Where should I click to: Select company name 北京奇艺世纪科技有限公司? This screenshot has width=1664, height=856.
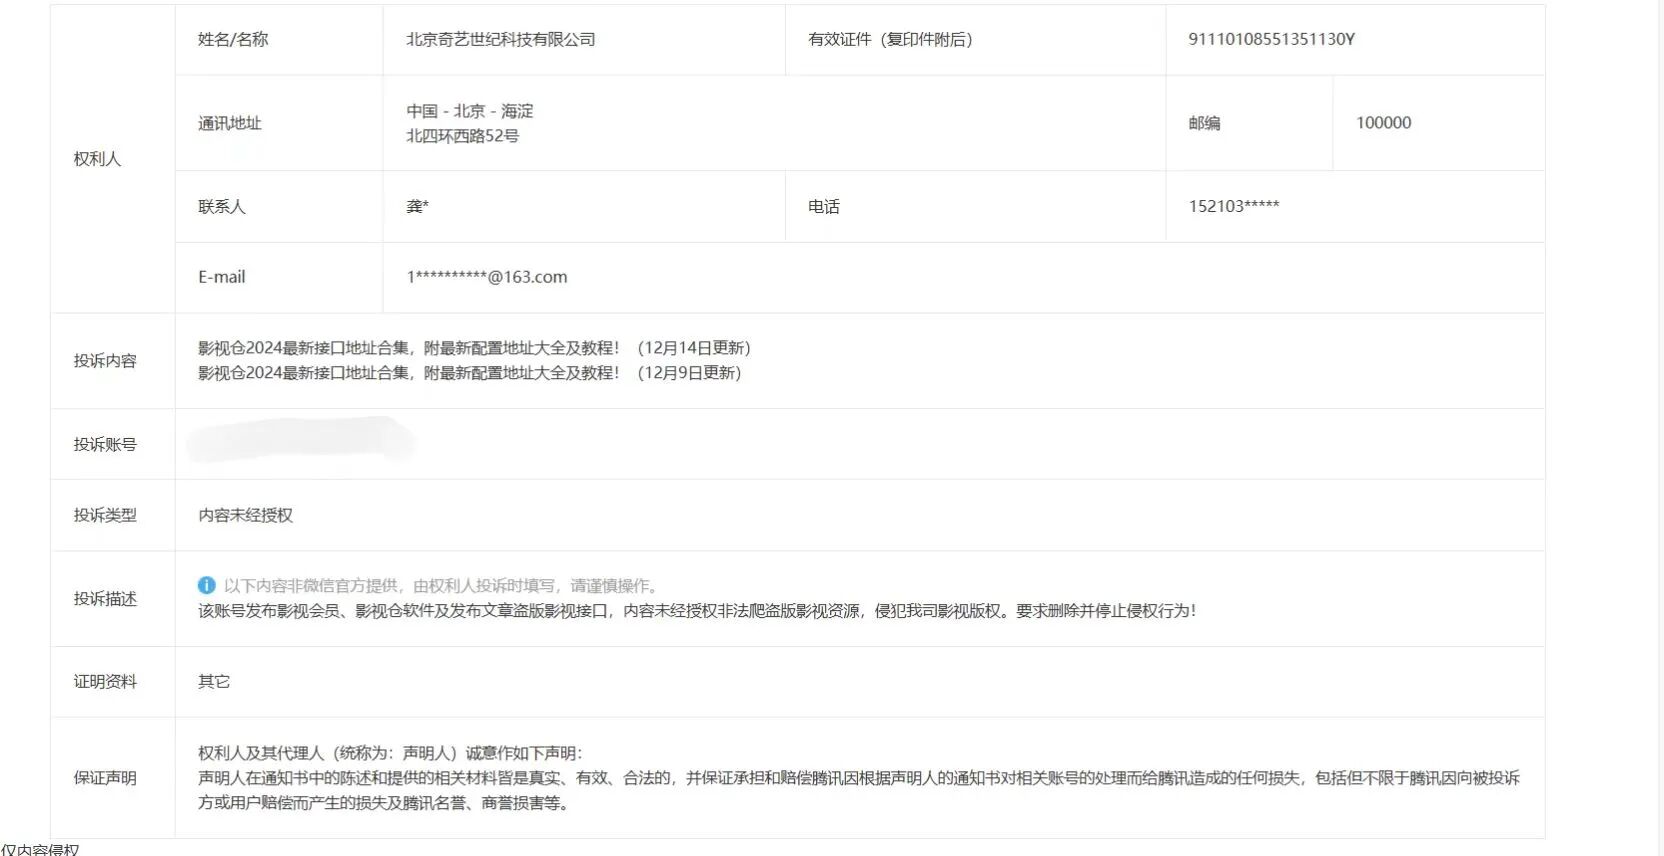[x=501, y=39]
